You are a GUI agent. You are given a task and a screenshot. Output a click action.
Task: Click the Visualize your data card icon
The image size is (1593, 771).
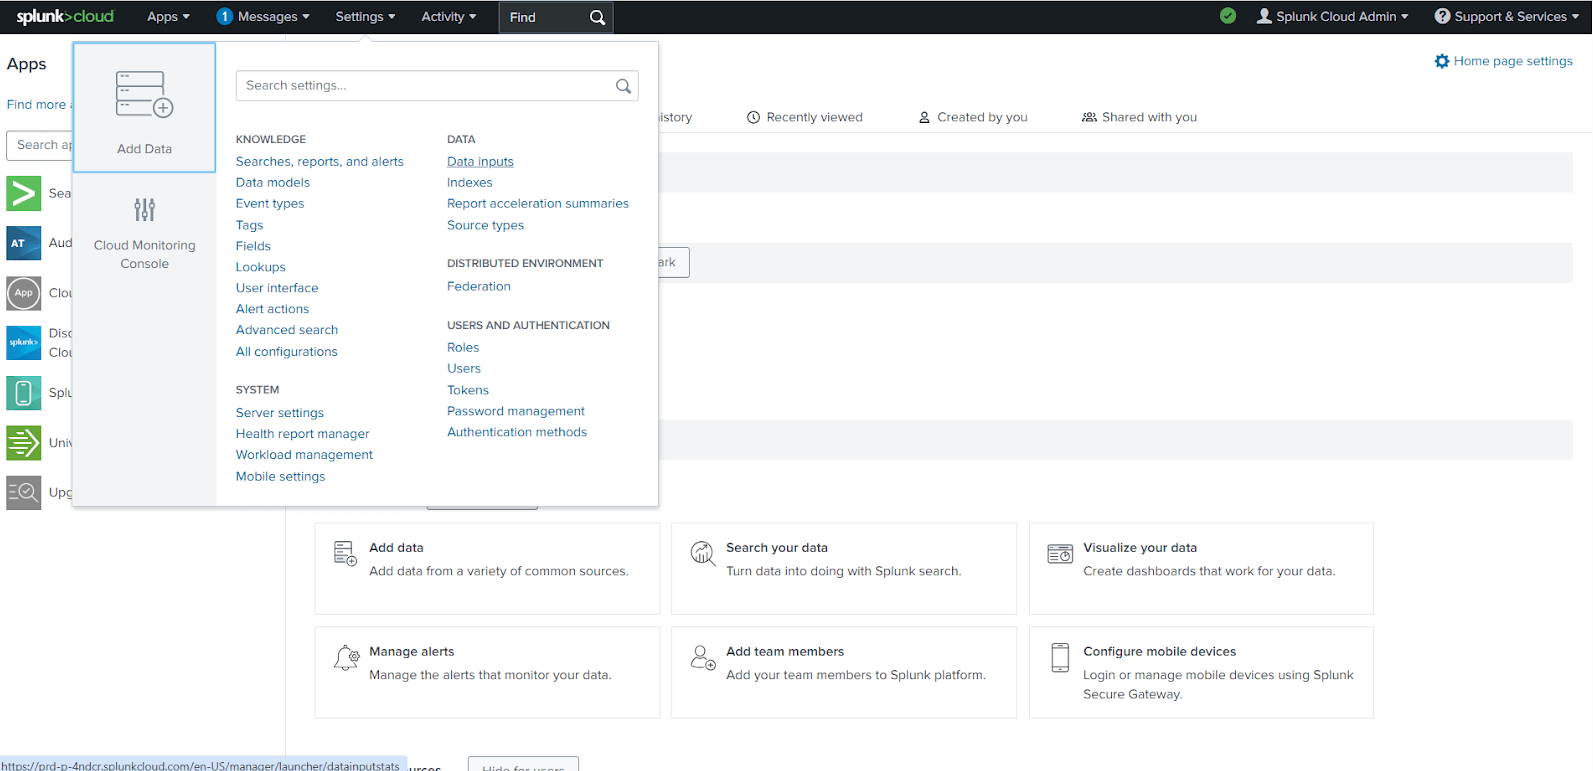[1060, 554]
